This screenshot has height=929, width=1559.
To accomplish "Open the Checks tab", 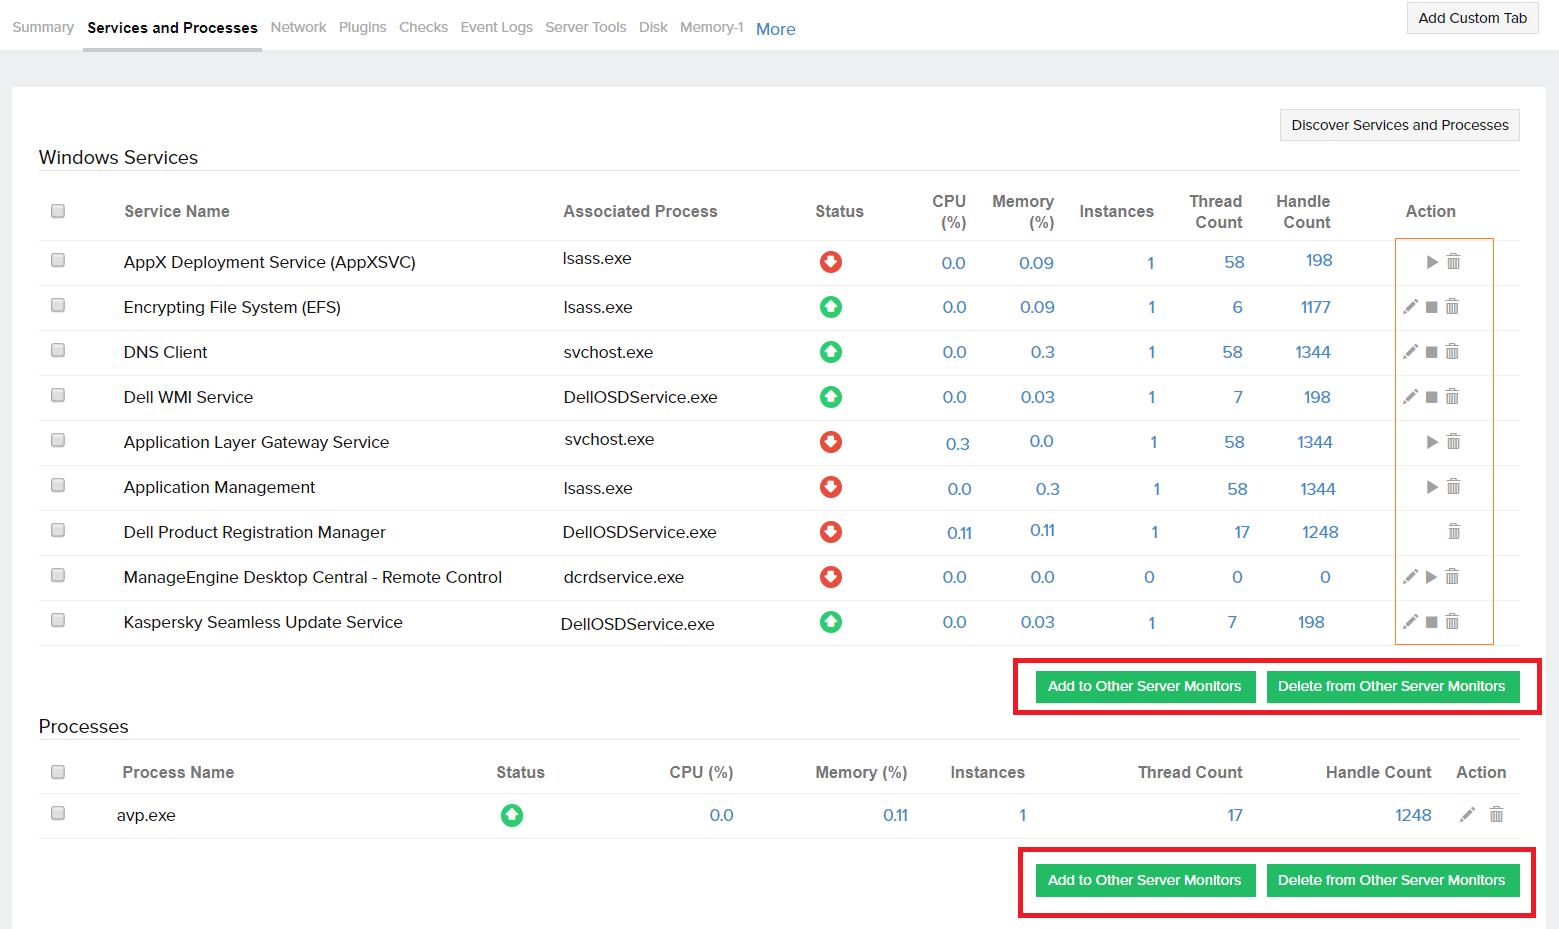I will click(423, 27).
